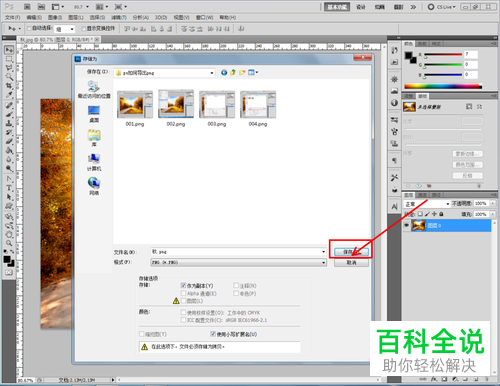The image size is (500, 386).
Task: Select the Zoom magnifier tool in the toolbox
Action: point(9,243)
